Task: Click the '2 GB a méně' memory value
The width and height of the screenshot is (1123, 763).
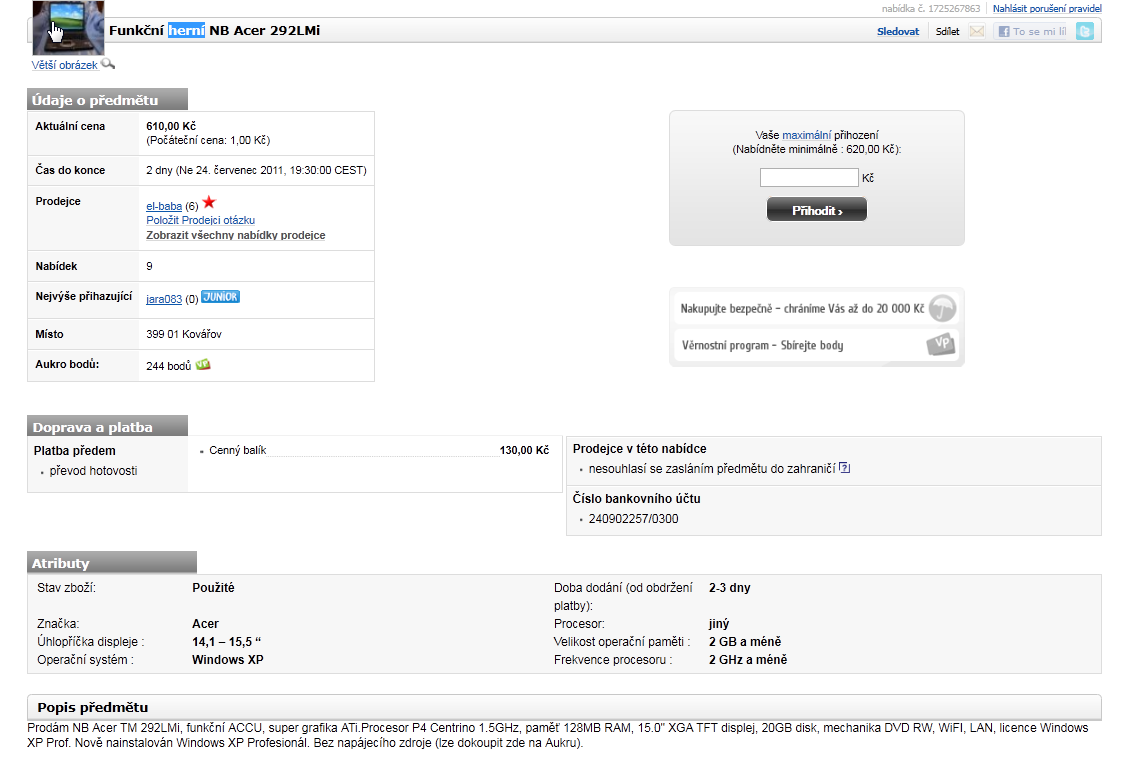Action: click(745, 641)
